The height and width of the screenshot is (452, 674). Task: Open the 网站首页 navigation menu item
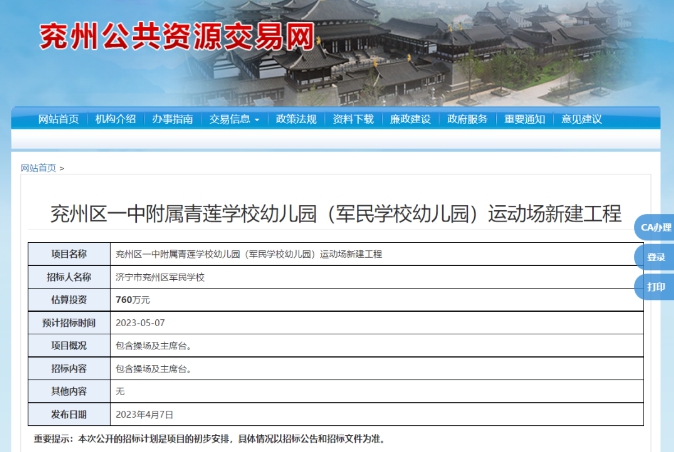[x=58, y=119]
